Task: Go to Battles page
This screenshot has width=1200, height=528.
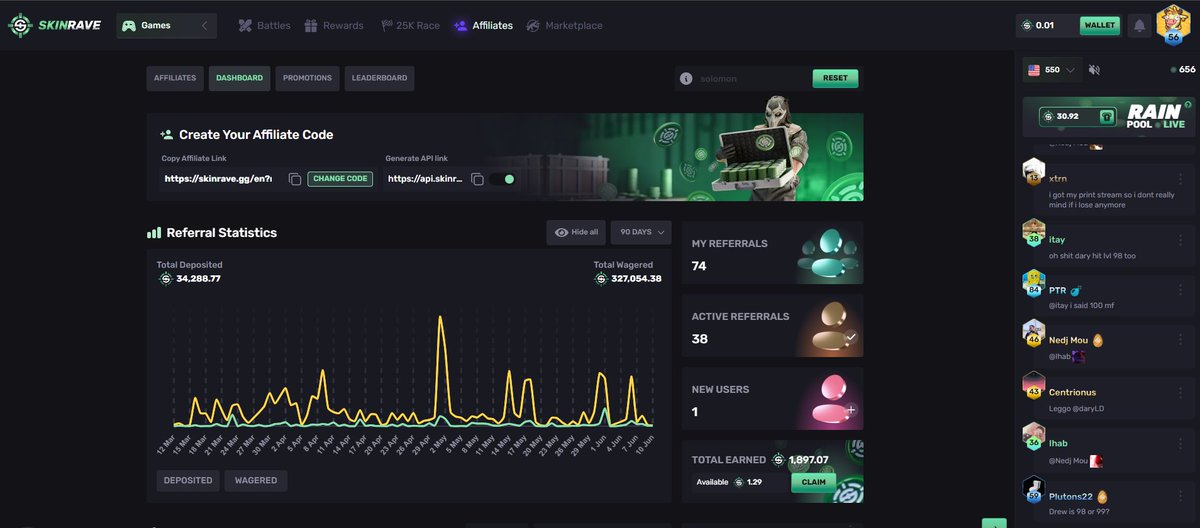Action: (265, 26)
